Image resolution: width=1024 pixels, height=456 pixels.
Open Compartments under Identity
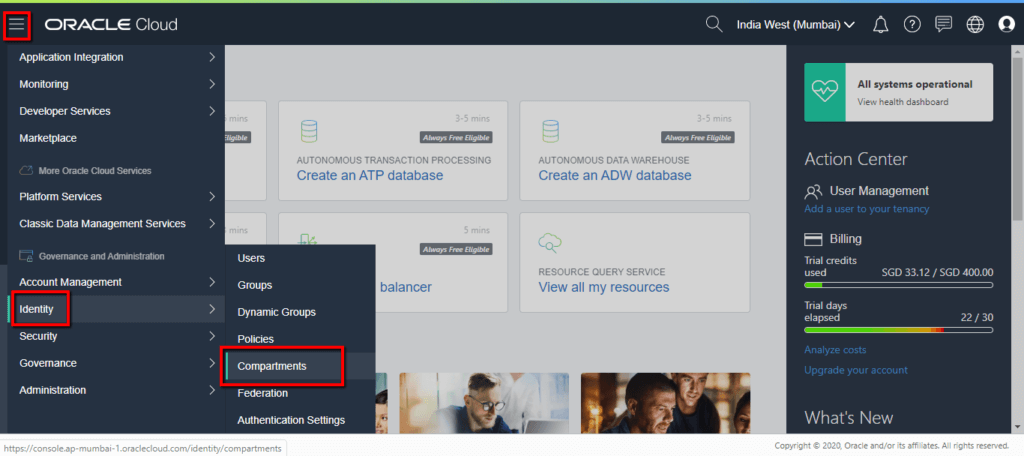(x=300, y=366)
